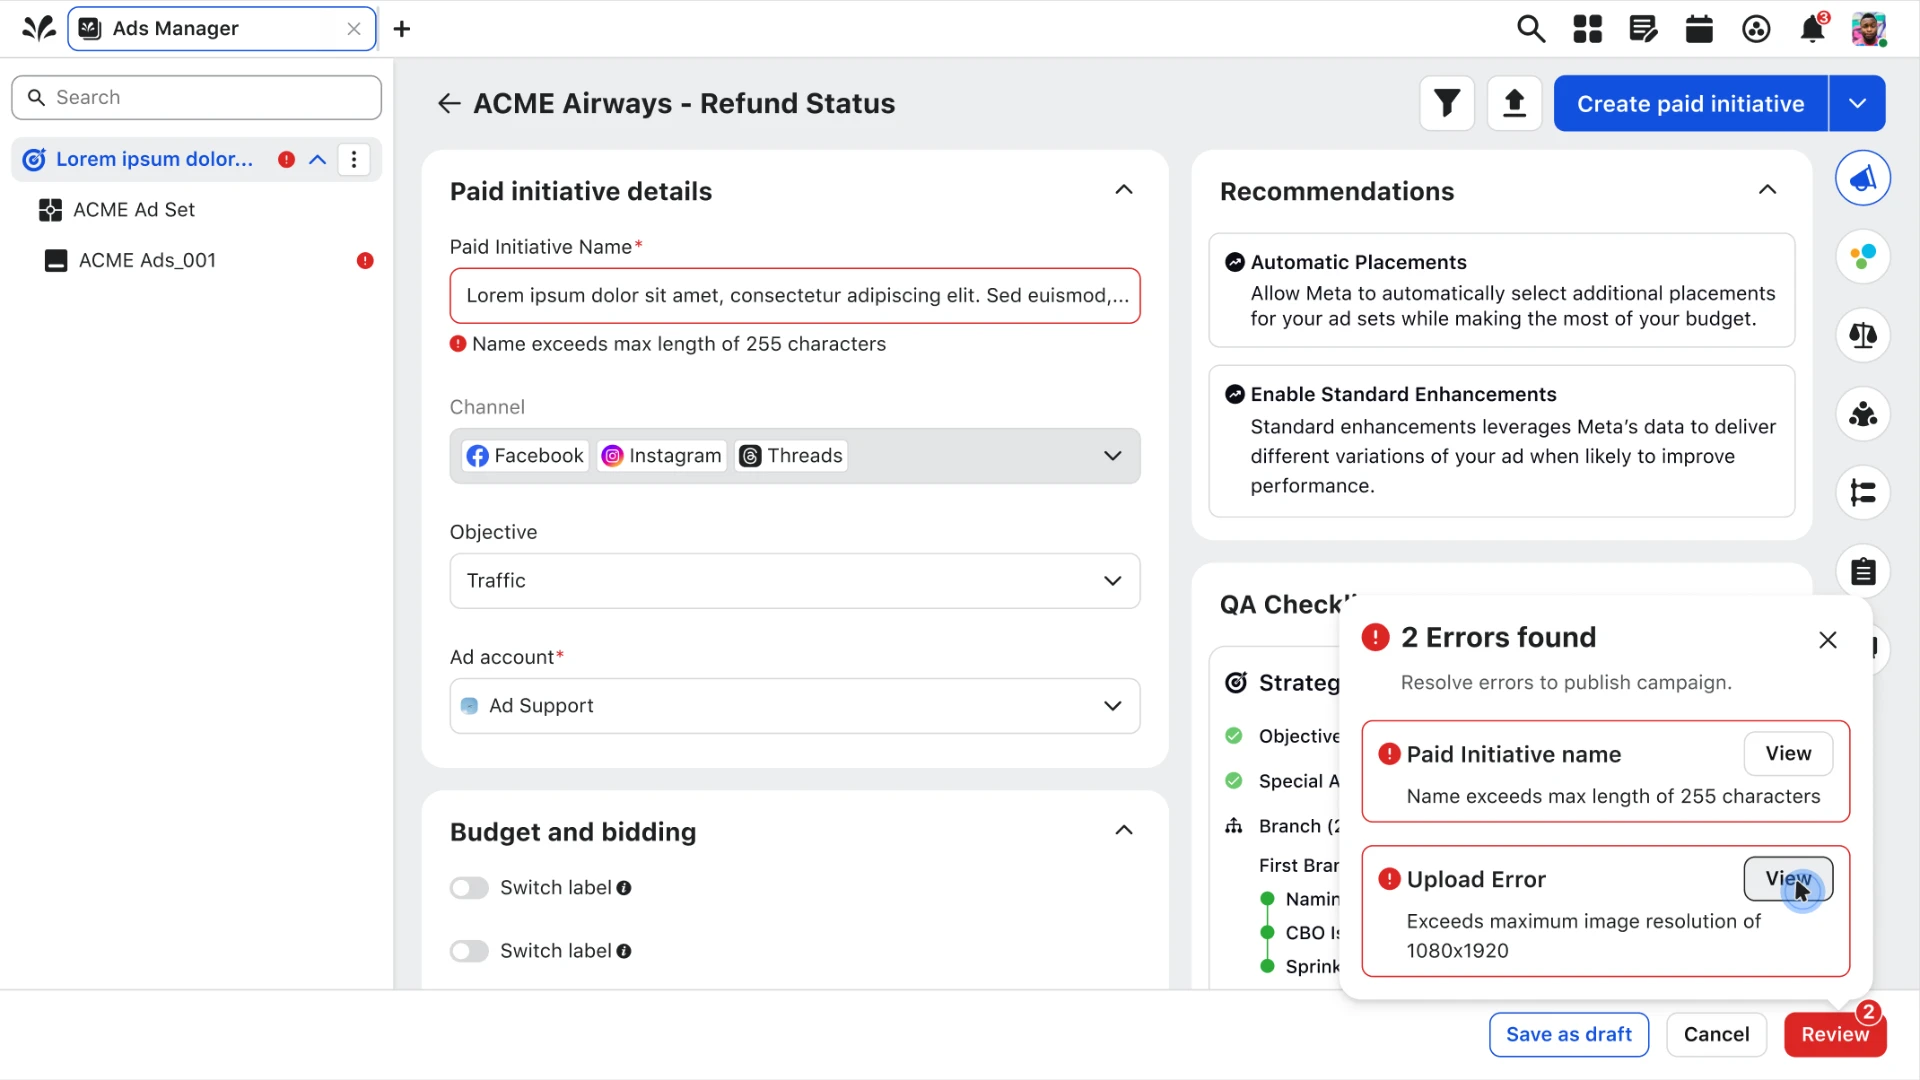Collapse Budget and bidding section
Screen dimensions: 1920x1080
(1124, 830)
